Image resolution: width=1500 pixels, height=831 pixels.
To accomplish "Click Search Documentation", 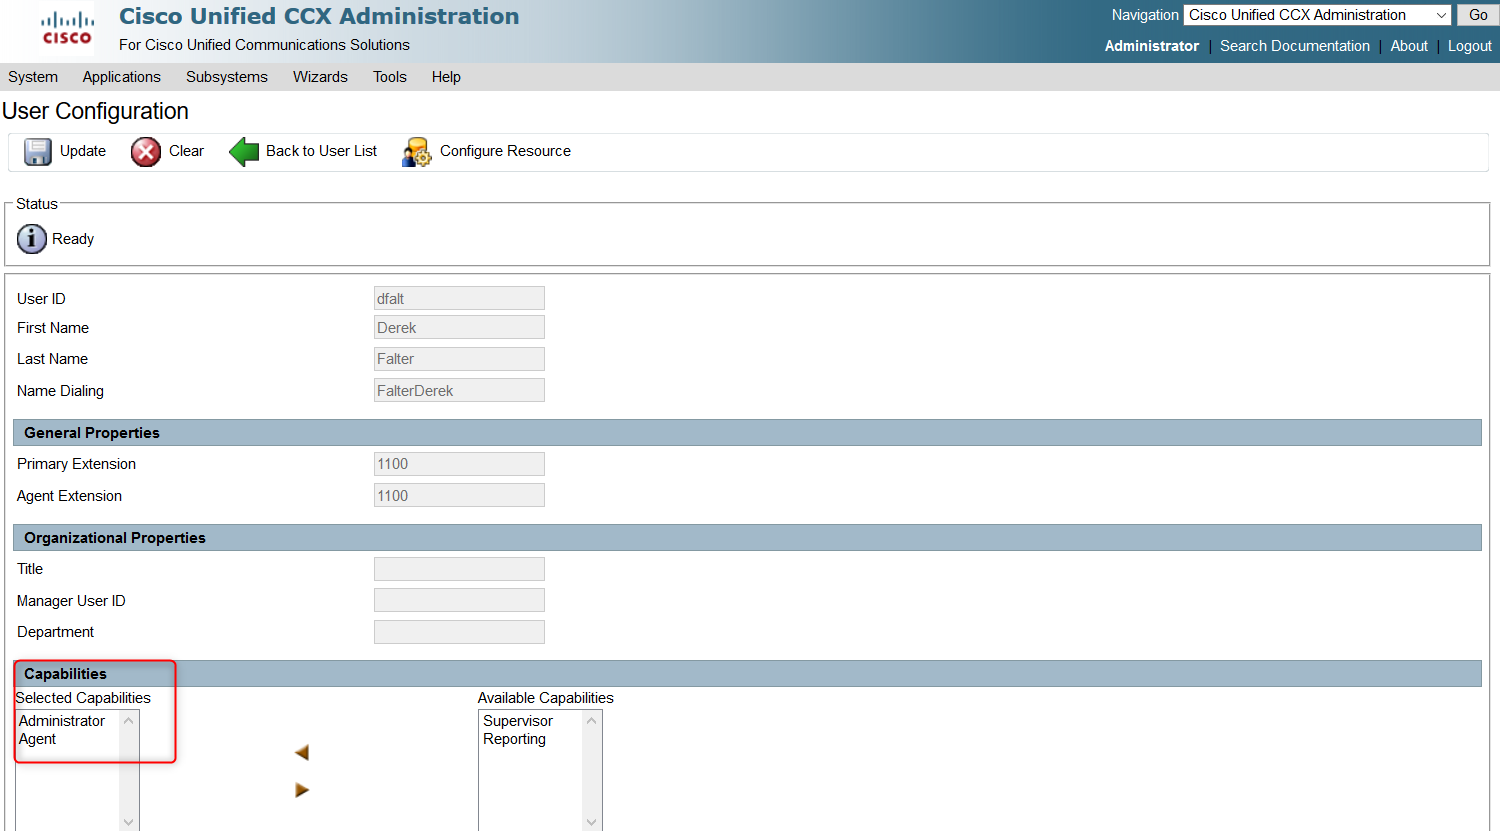I will [x=1294, y=46].
